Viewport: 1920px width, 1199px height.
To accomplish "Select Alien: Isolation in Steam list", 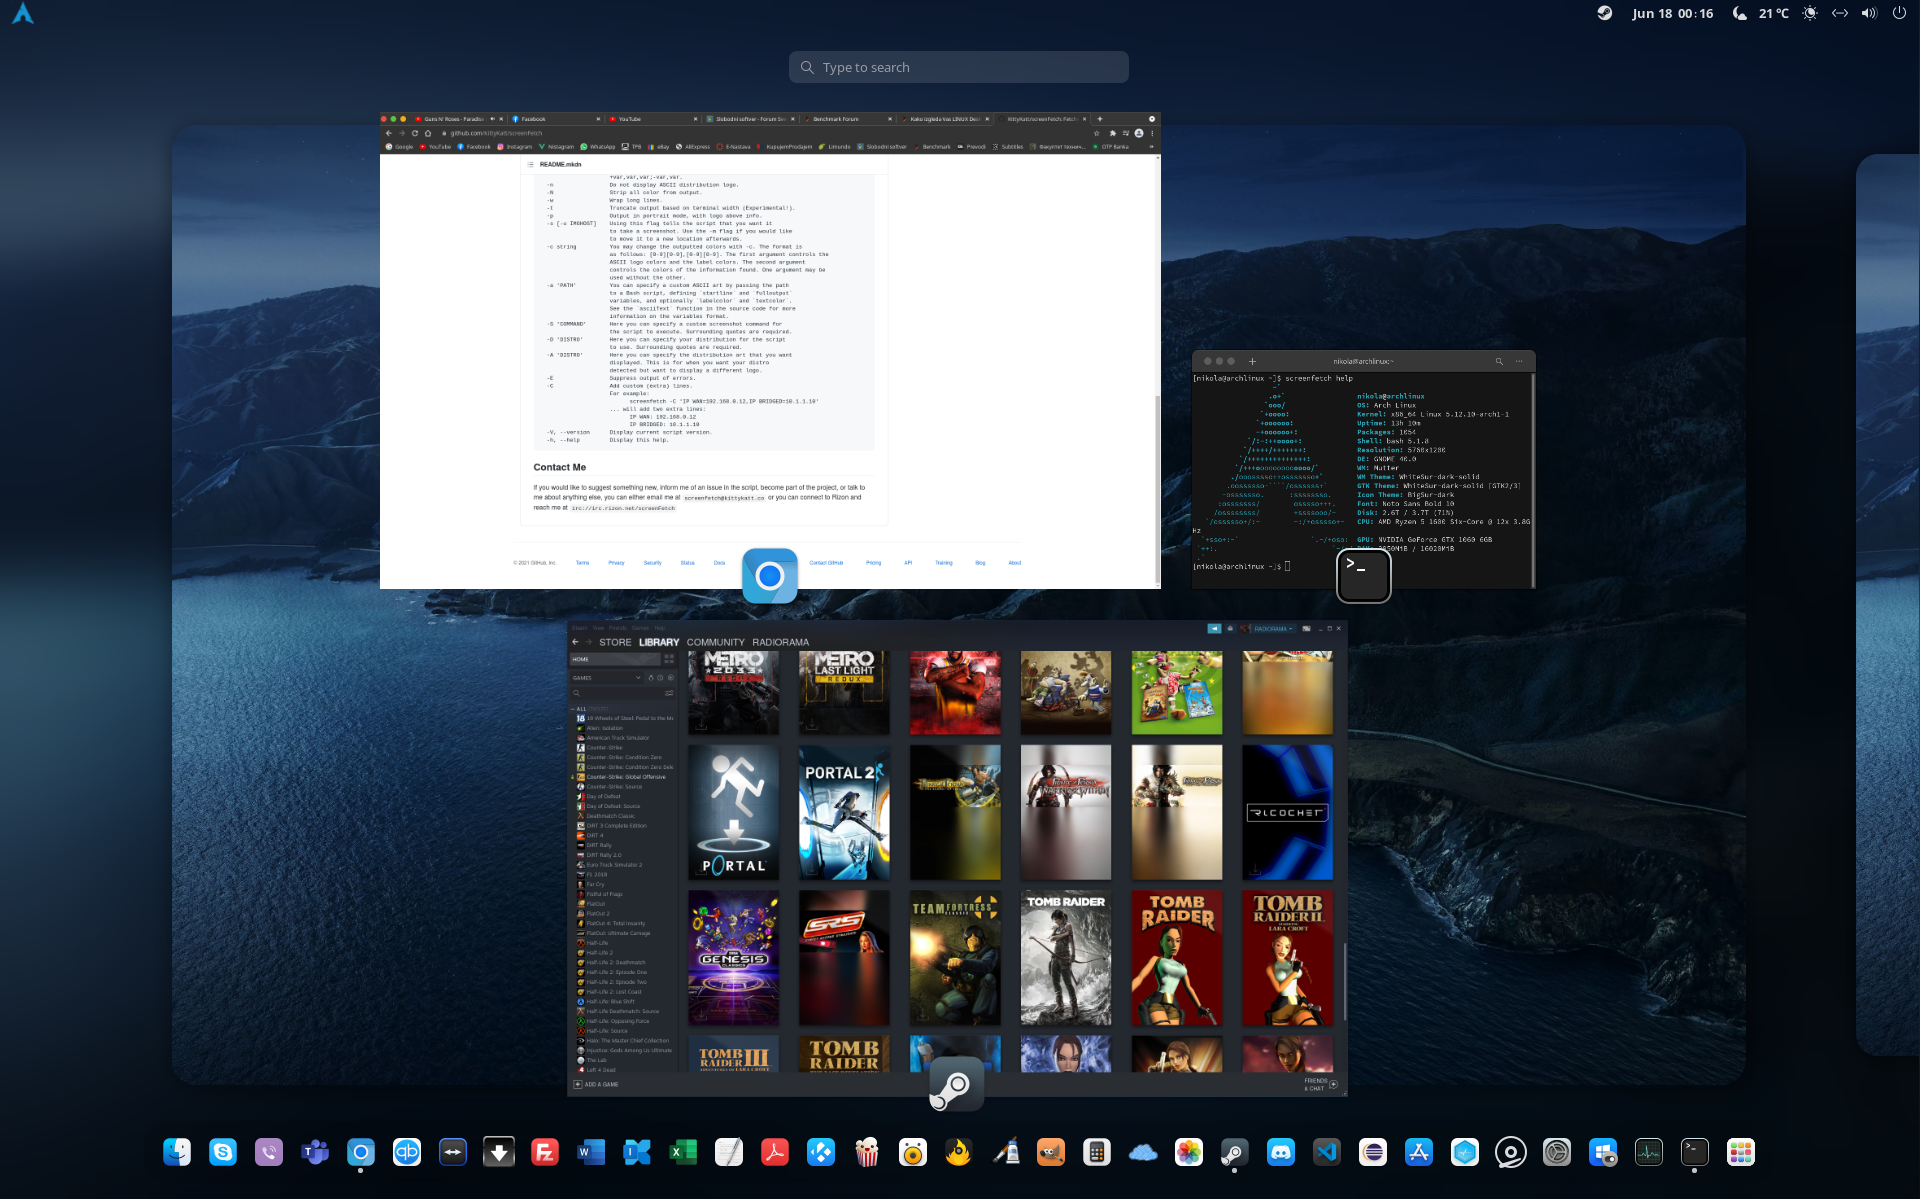I will point(604,728).
